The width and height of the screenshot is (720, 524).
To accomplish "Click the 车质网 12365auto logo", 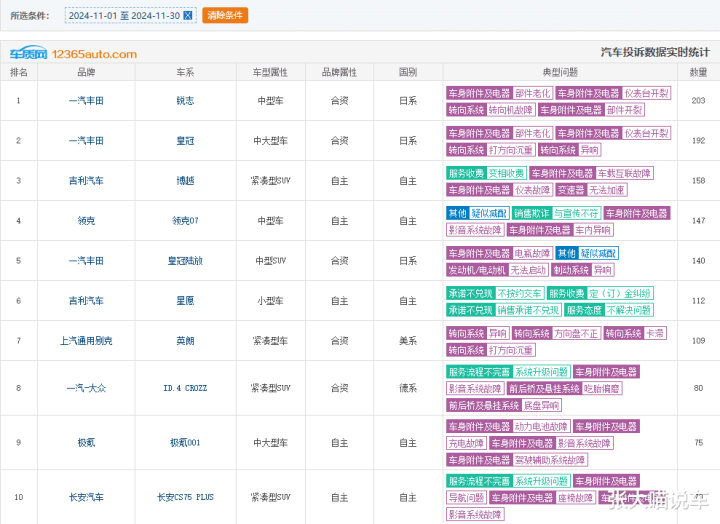I will pos(73,54).
